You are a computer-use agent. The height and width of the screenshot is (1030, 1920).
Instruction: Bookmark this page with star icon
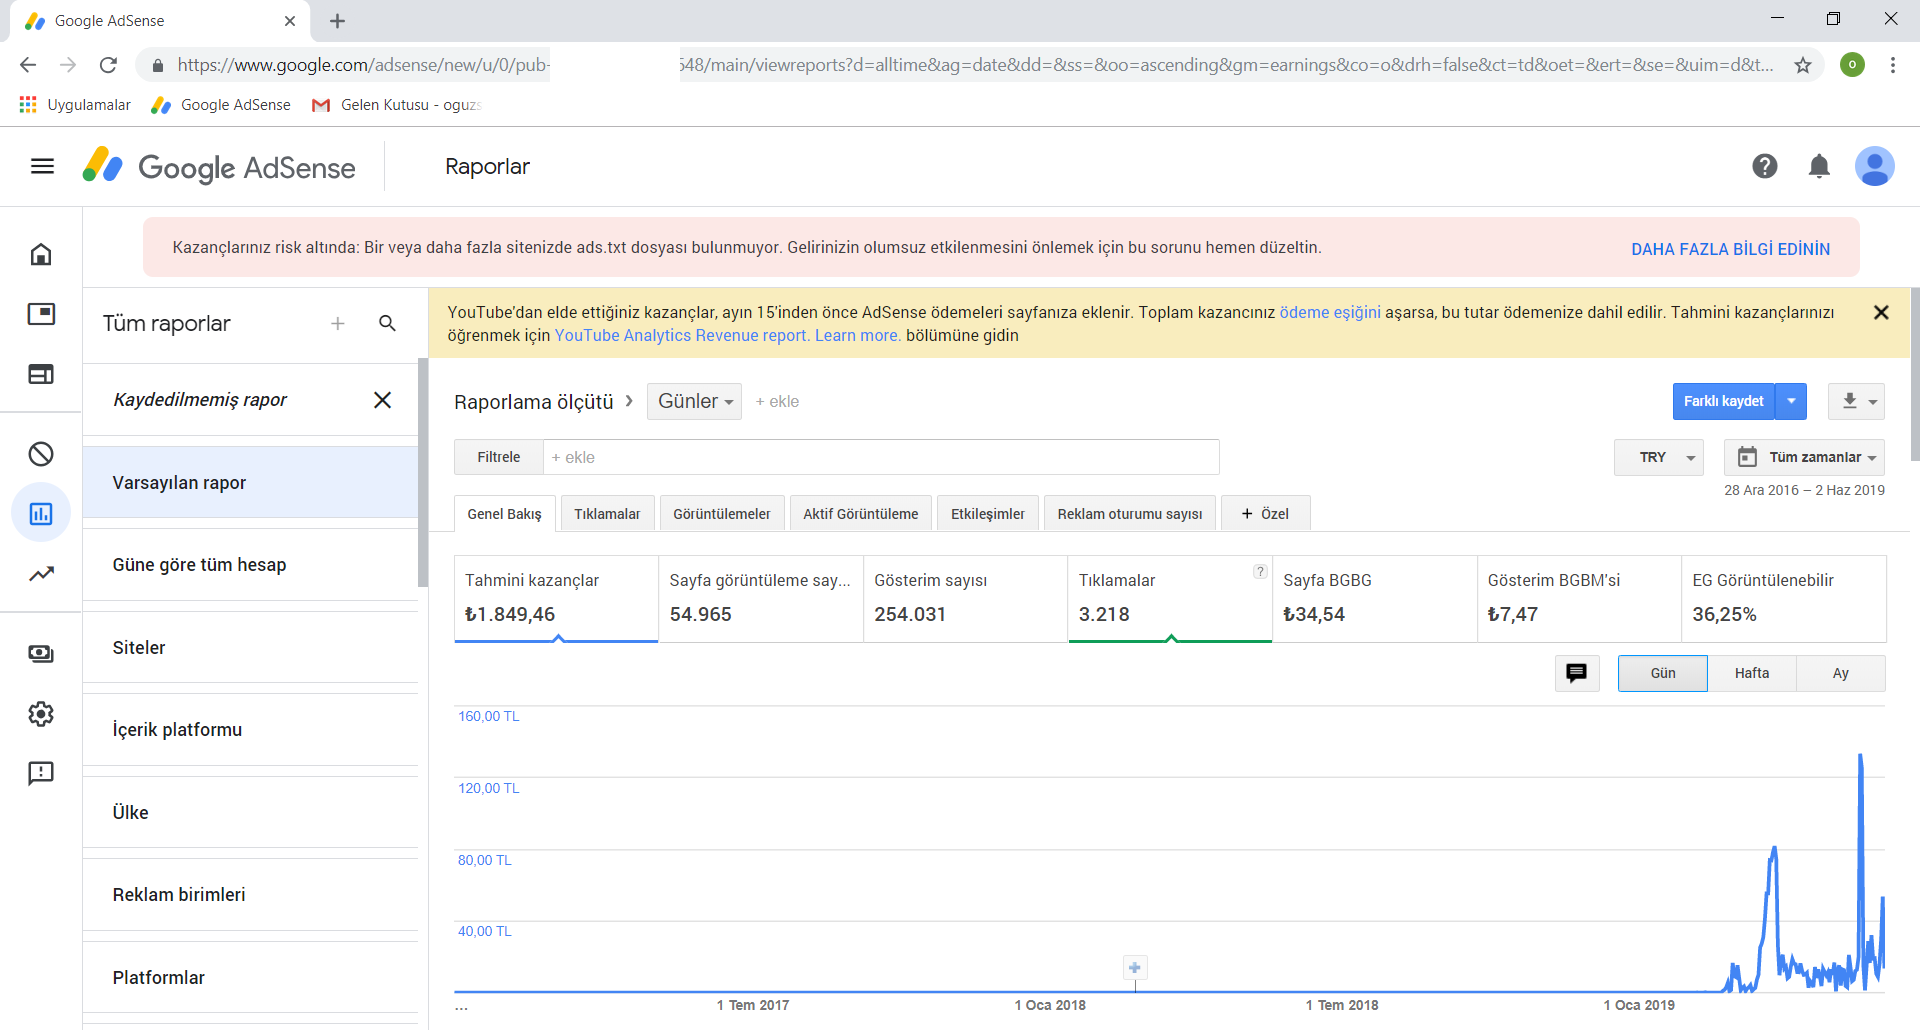coord(1803,65)
